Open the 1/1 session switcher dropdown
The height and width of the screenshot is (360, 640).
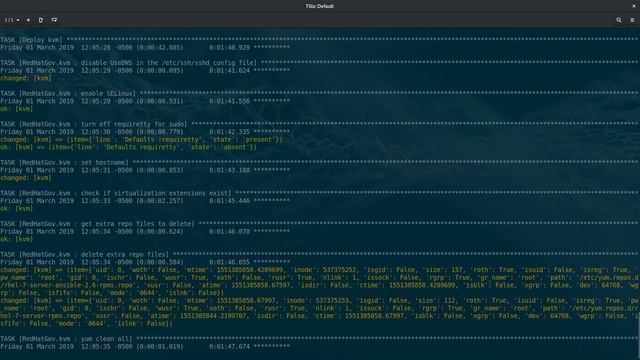(12, 20)
